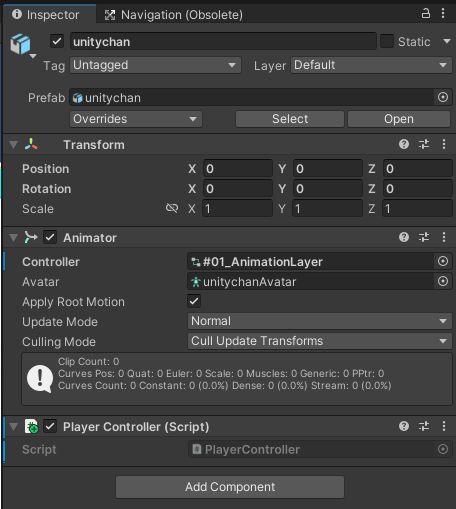
Task: Click the Navigation tab icon
Action: tap(110, 15)
